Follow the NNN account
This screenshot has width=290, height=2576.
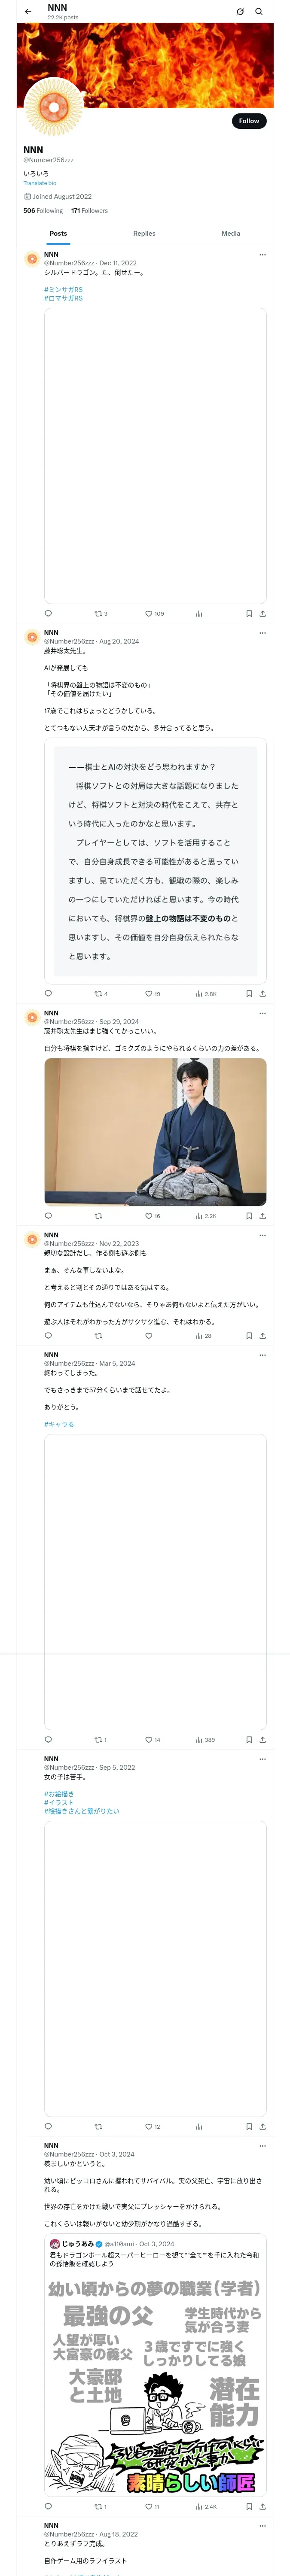(249, 121)
